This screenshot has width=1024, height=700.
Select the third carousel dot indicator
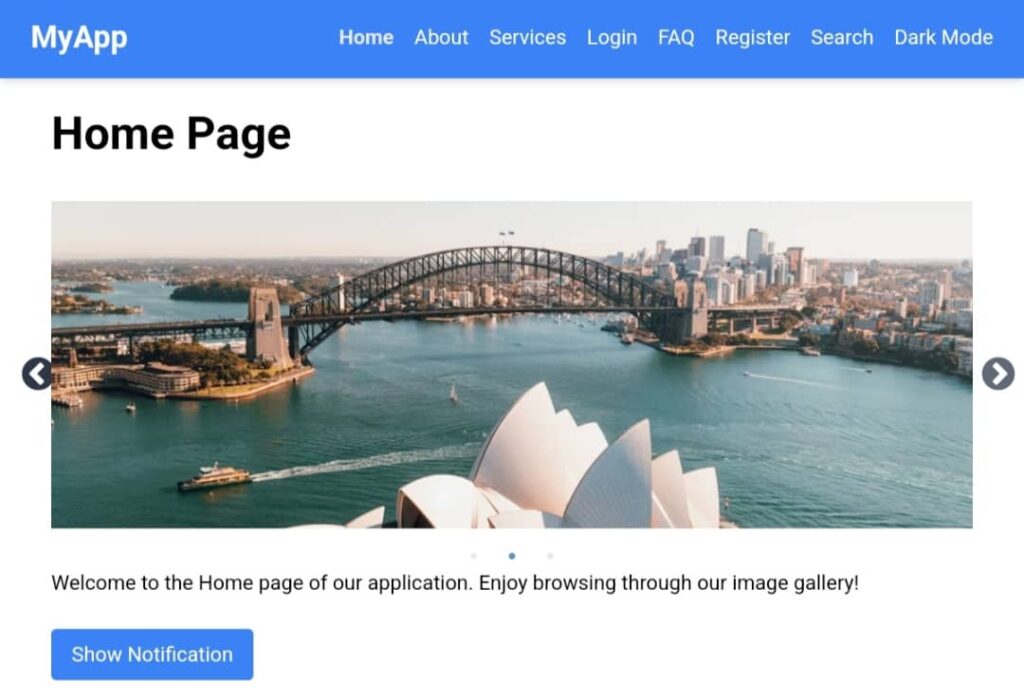550,556
